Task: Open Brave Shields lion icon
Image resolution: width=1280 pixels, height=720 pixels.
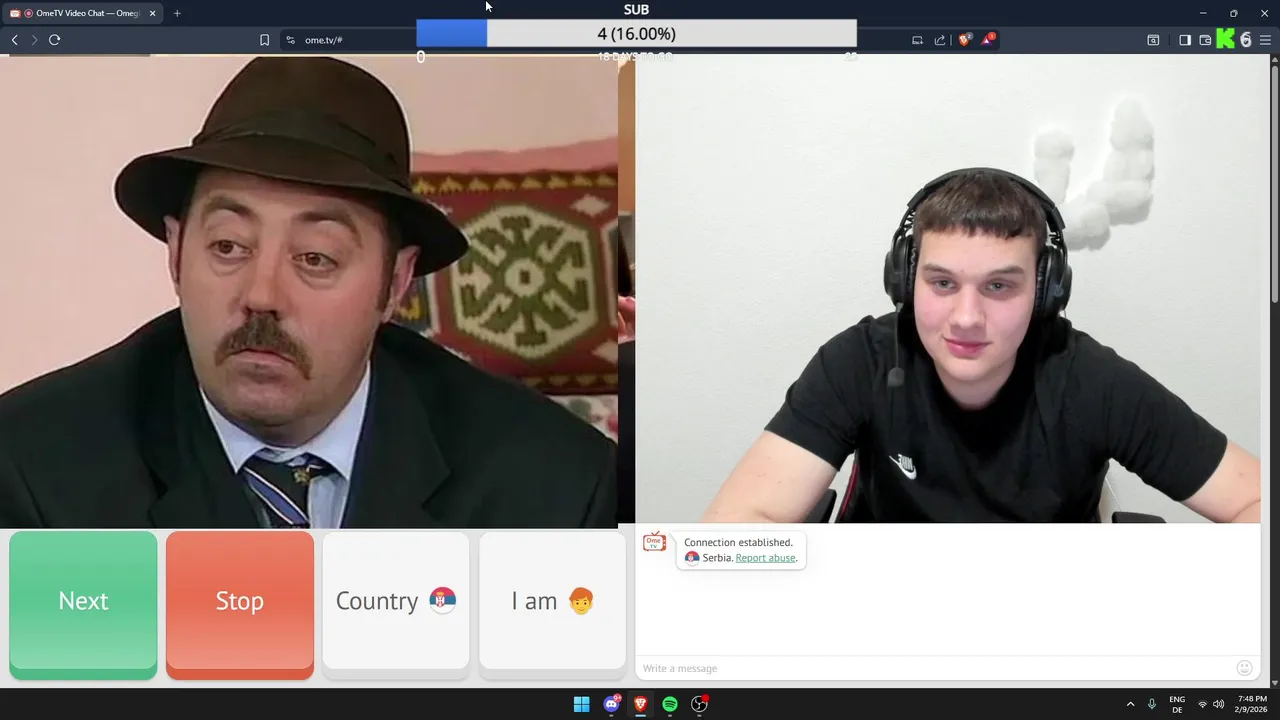Action: [965, 40]
